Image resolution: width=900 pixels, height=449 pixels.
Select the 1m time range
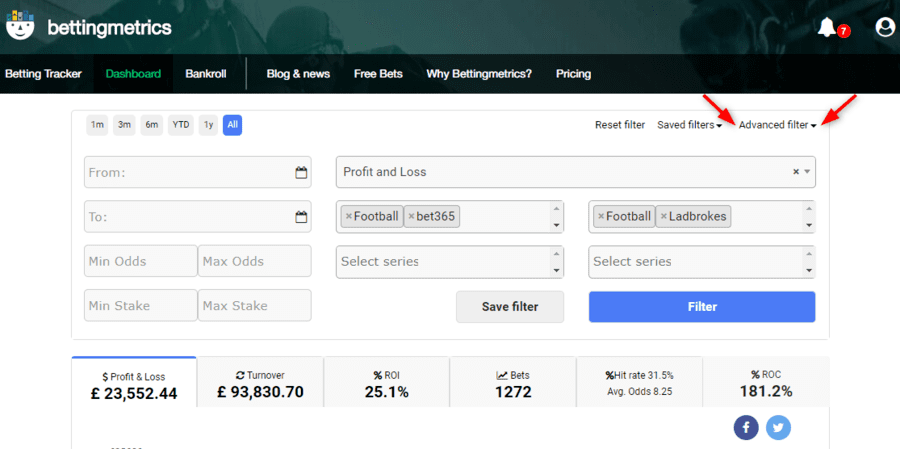coord(97,125)
